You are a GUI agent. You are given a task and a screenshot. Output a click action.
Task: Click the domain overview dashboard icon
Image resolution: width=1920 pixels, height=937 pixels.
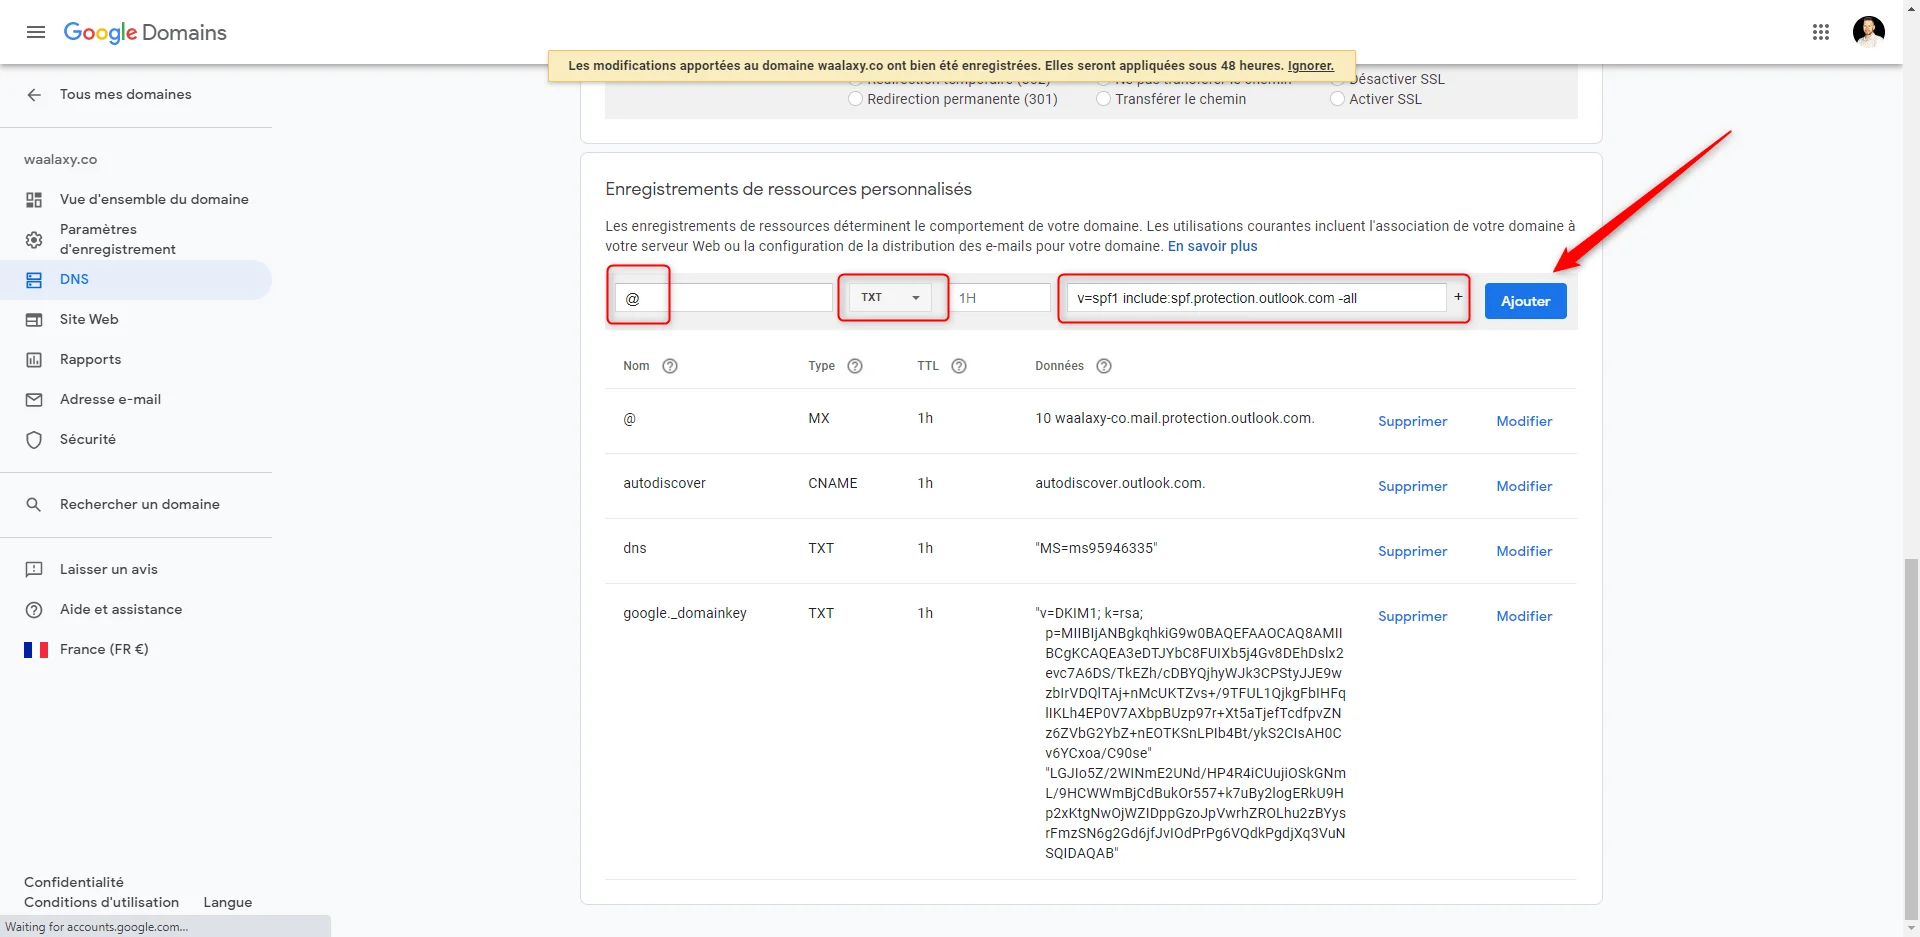click(34, 200)
